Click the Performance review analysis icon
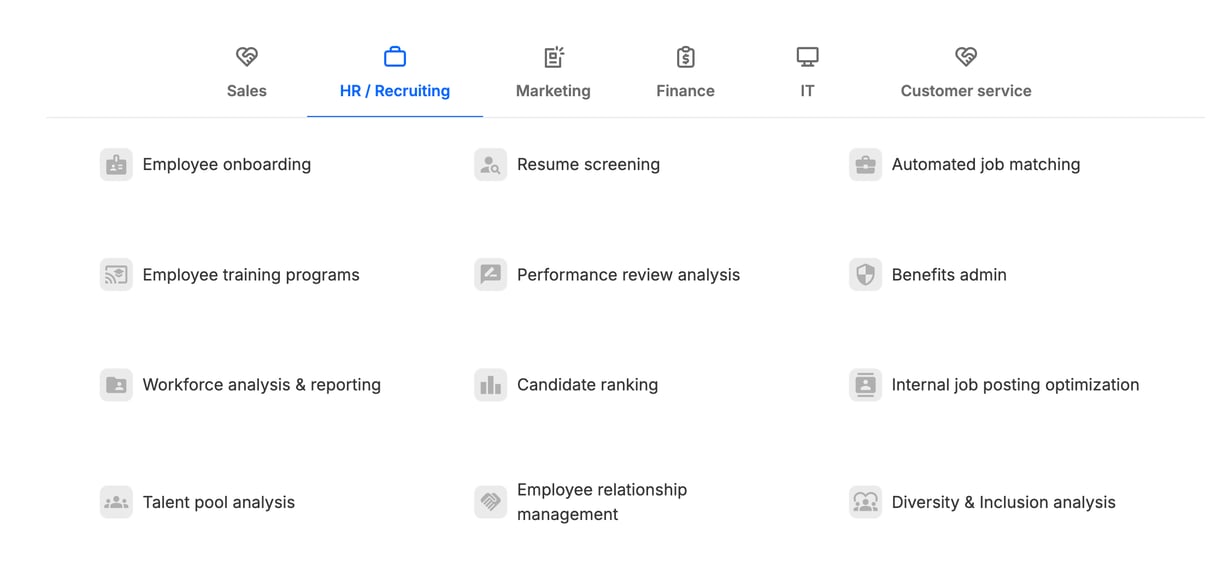Image resolution: width=1224 pixels, height=584 pixels. point(490,275)
